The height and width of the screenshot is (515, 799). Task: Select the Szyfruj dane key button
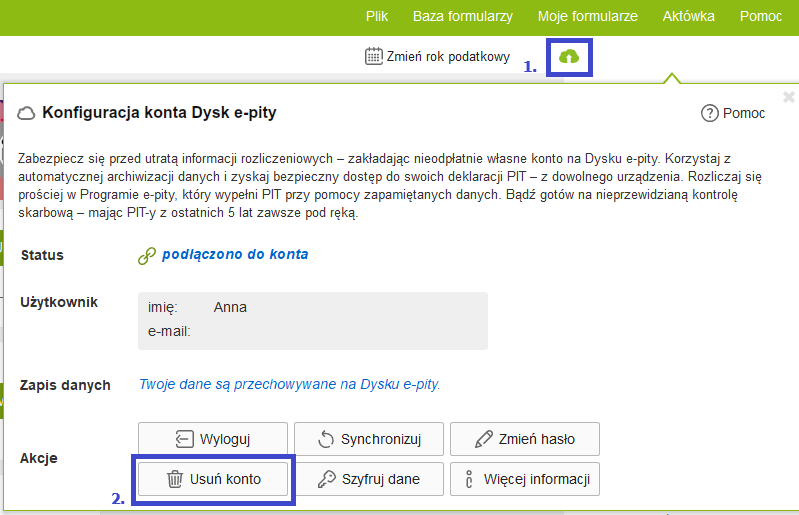(368, 479)
